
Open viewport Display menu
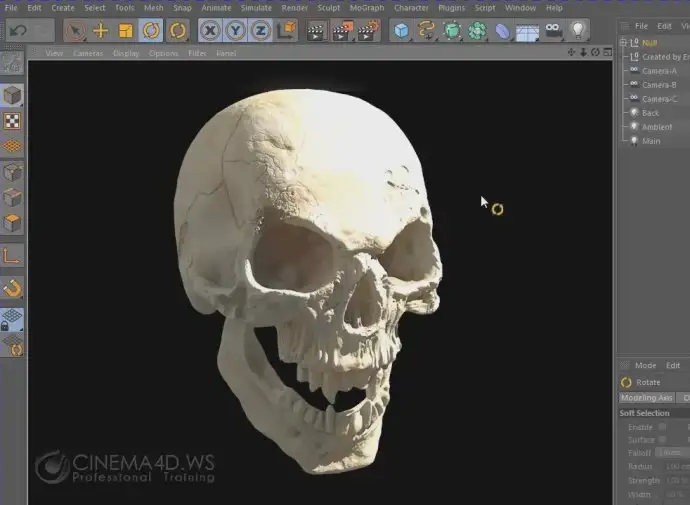click(126, 53)
